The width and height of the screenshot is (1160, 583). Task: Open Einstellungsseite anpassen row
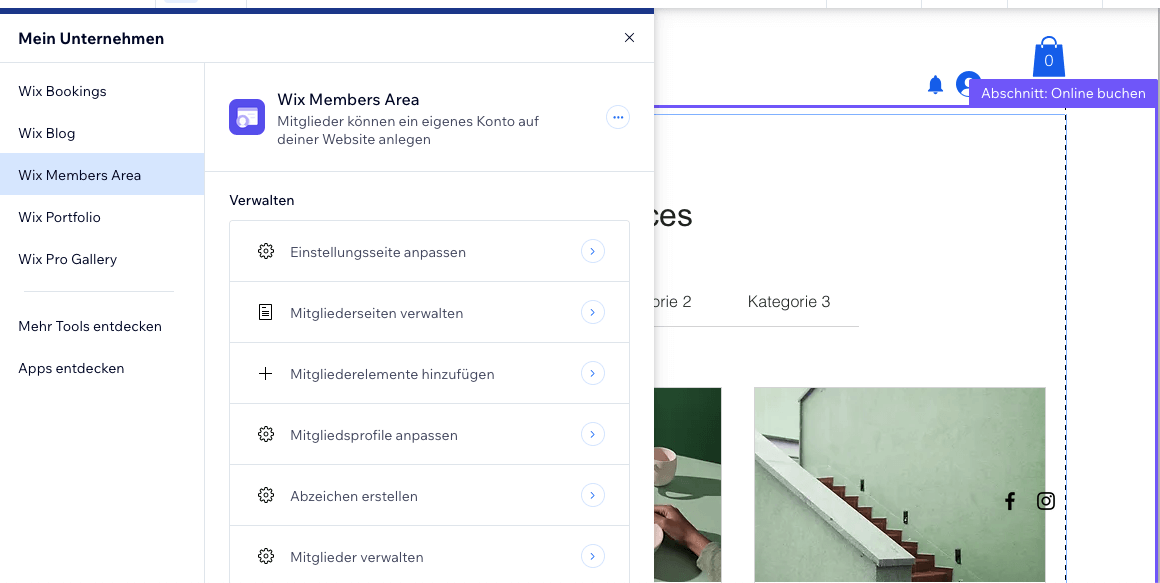click(x=429, y=252)
